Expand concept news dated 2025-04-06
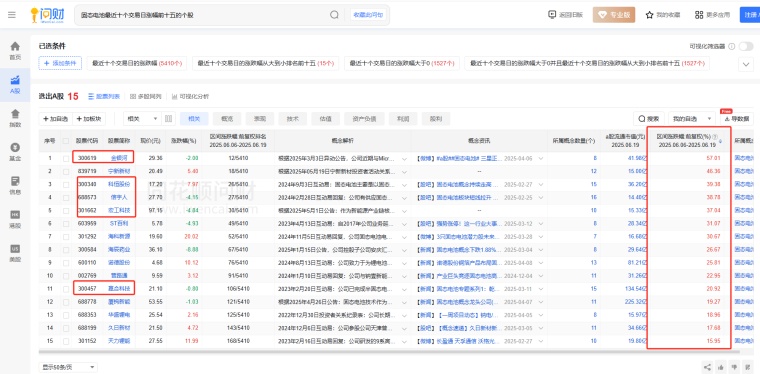Screen dimensions: 760x374 click(x=541, y=158)
